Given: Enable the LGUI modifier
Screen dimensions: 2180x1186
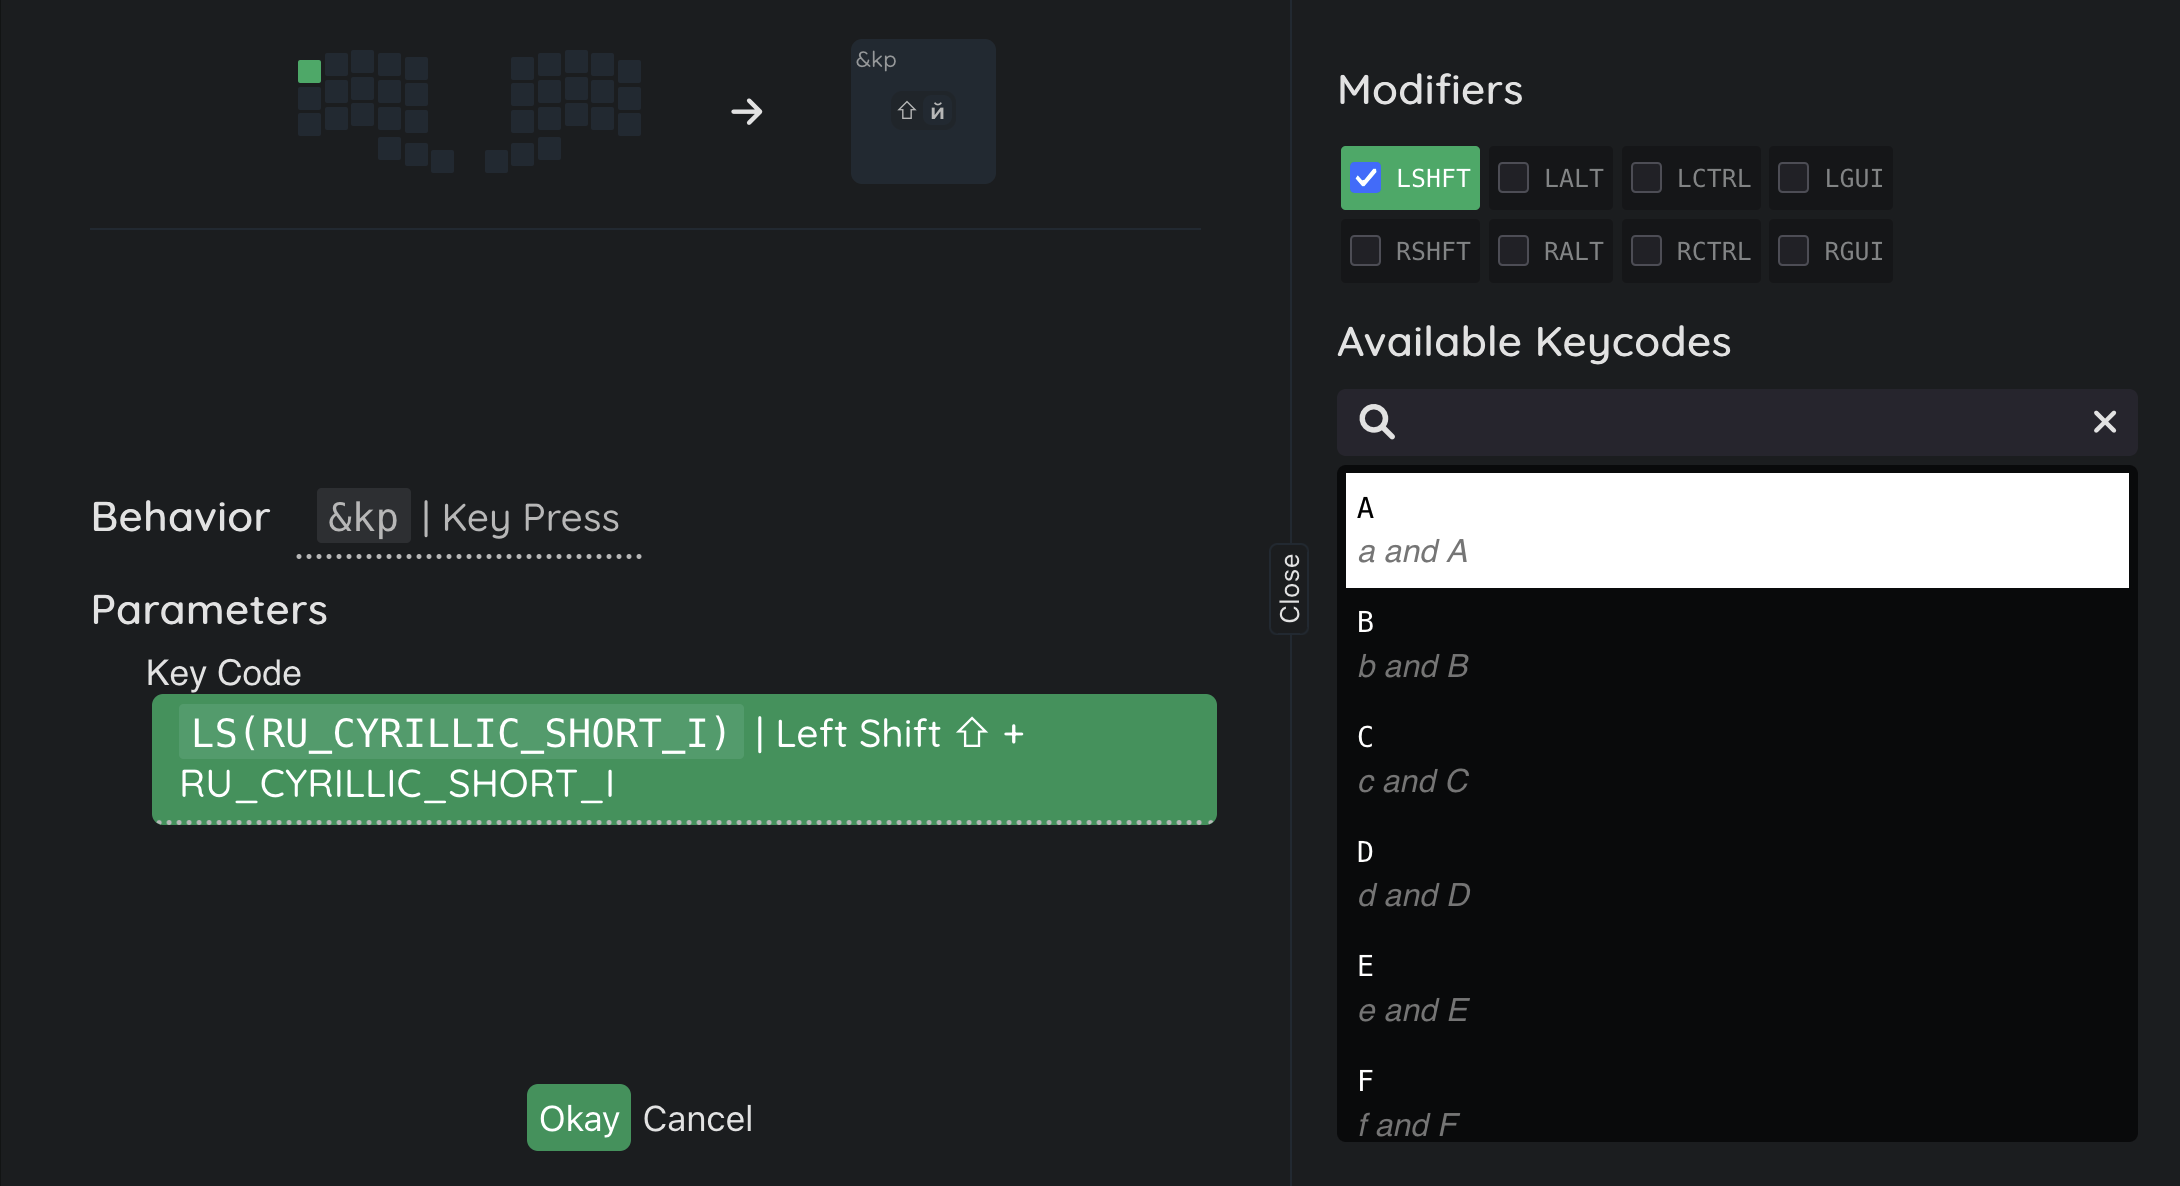Looking at the screenshot, I should click(x=1794, y=178).
